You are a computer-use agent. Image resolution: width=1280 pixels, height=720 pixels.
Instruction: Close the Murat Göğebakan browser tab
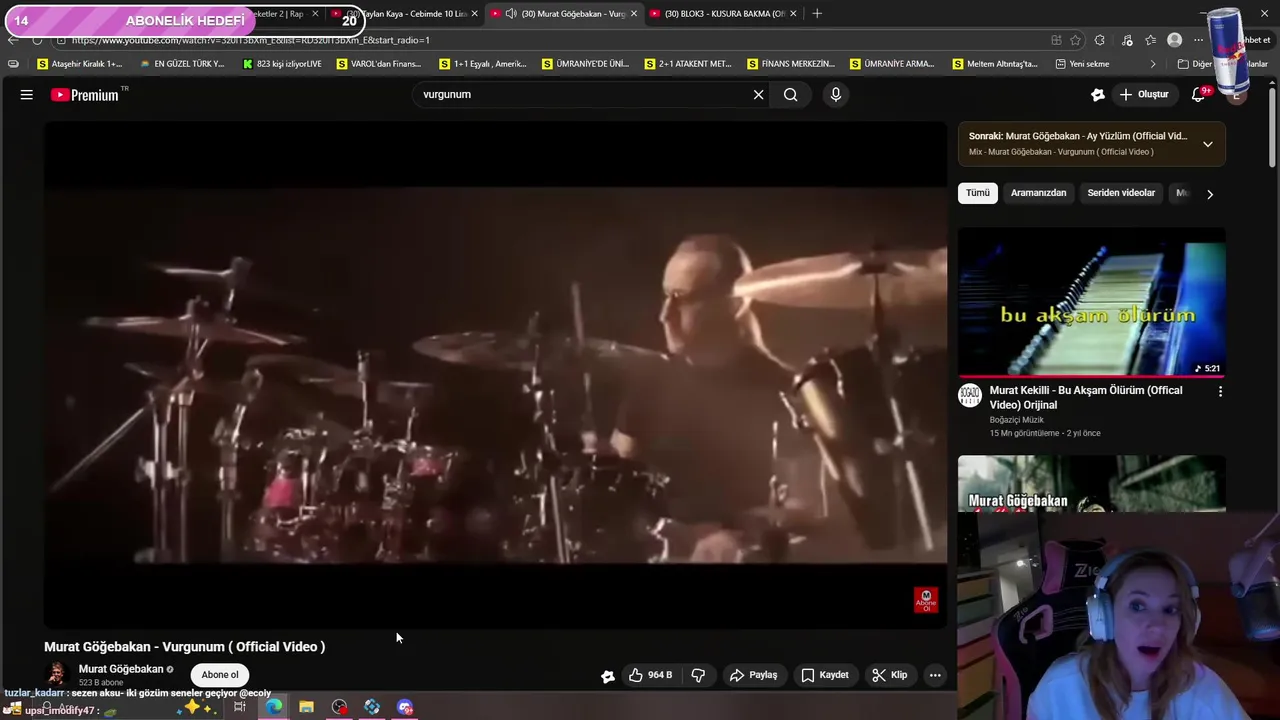(x=633, y=14)
